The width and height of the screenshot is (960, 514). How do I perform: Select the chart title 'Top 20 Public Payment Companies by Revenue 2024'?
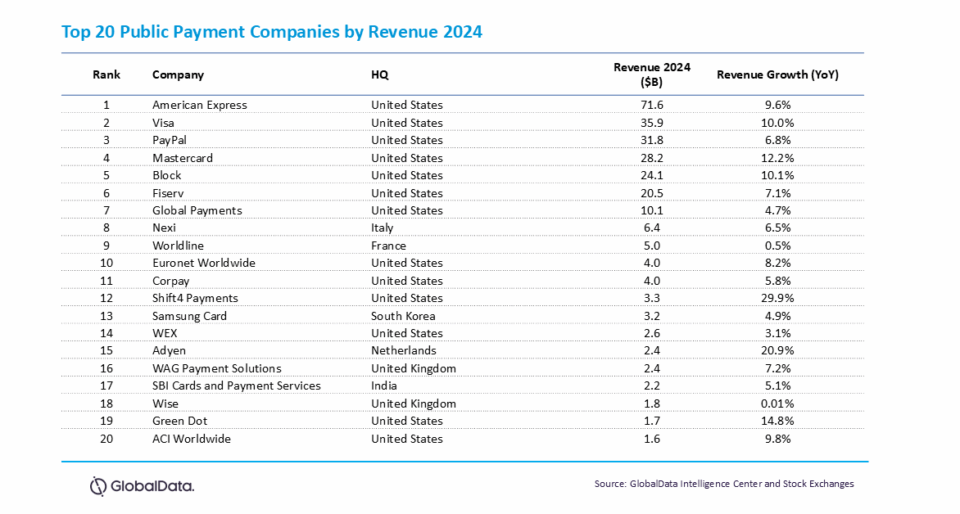pyautogui.click(x=272, y=32)
